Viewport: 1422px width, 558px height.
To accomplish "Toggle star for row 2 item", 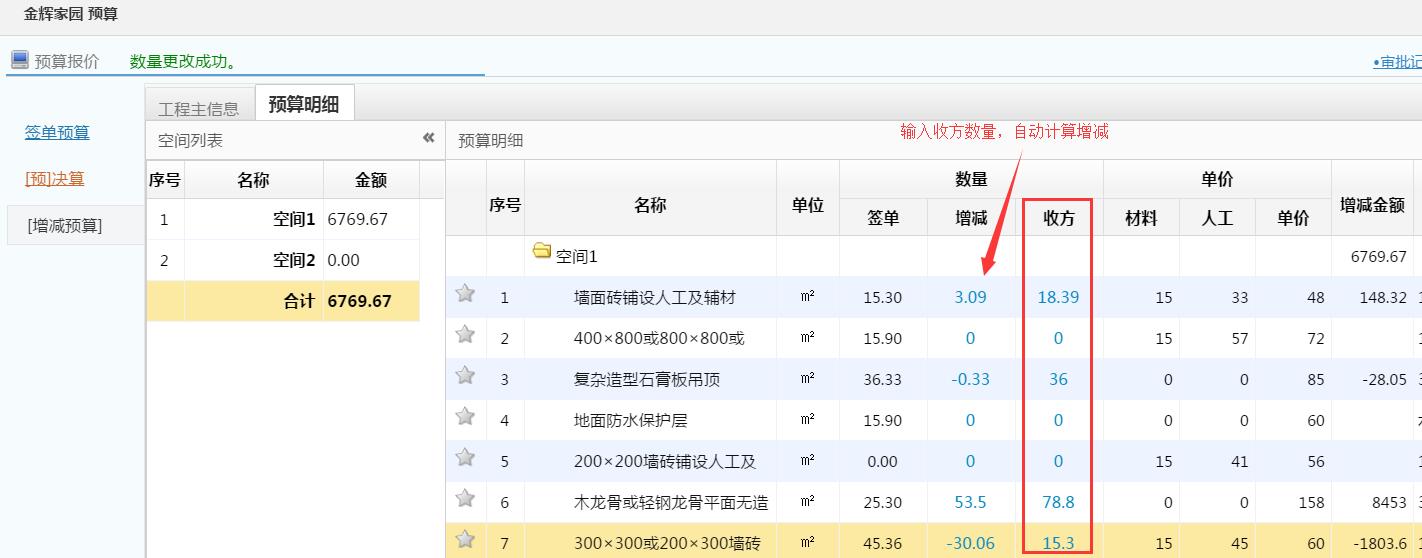I will click(465, 335).
